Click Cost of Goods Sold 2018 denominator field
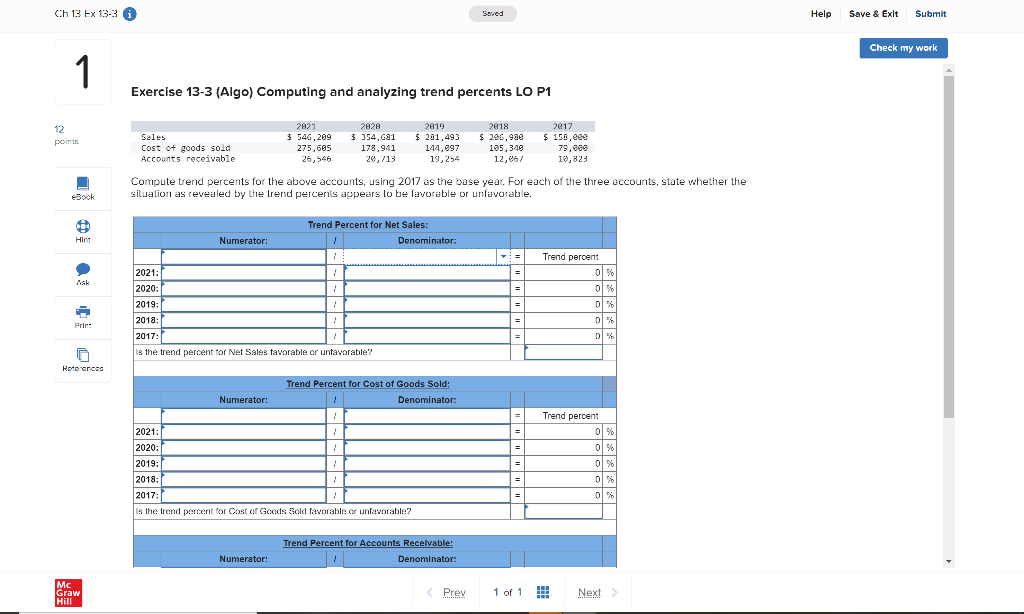1024x614 pixels. click(x=427, y=479)
